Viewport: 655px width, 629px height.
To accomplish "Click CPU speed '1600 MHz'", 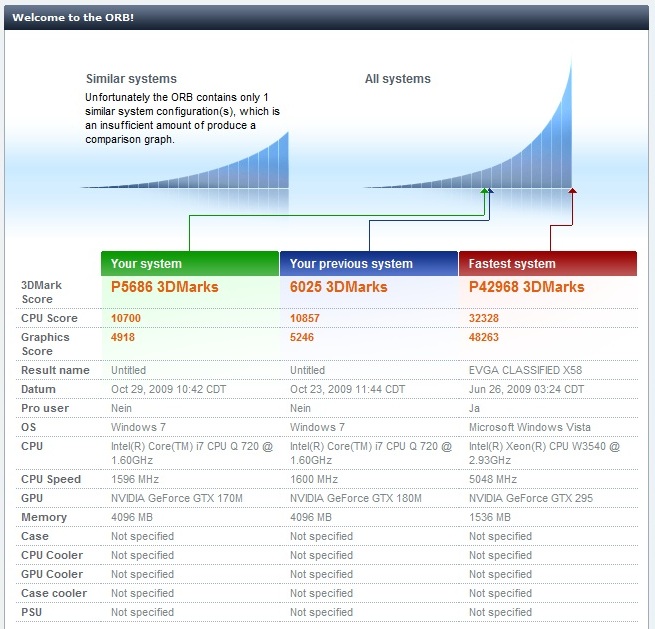I will [314, 479].
